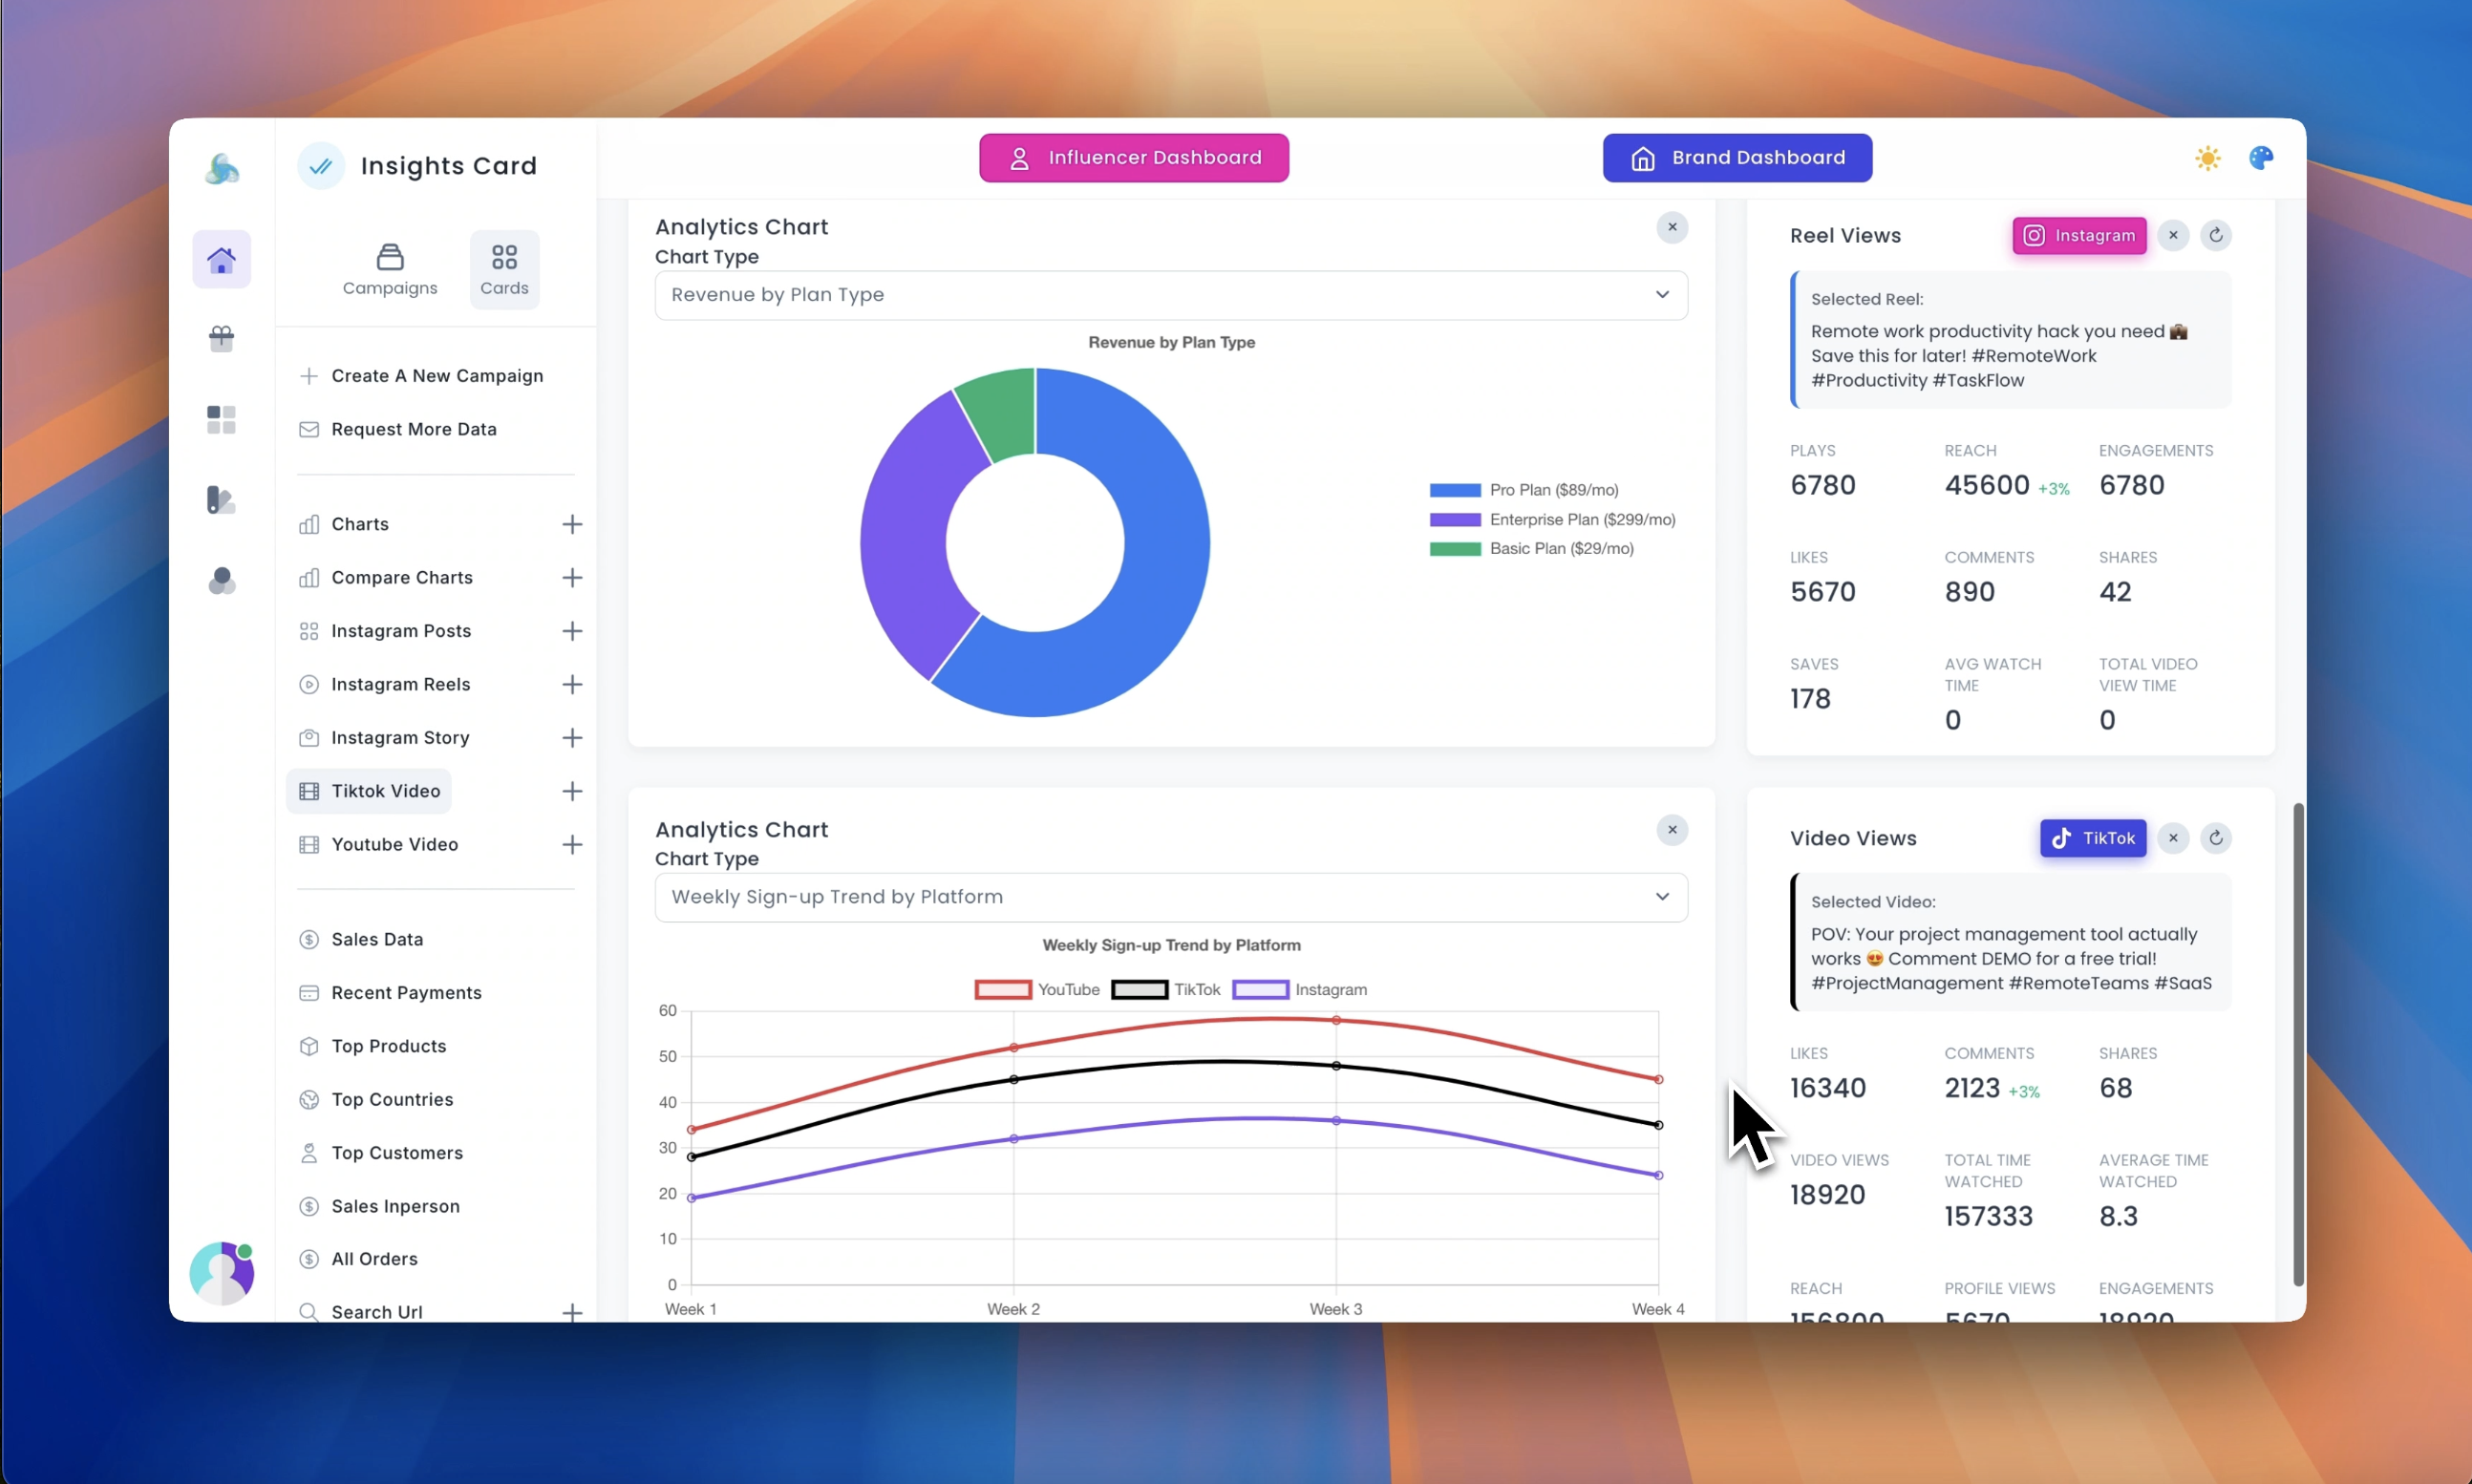This screenshot has height=1484, width=2472.
Task: Expand Charts with its plus button
Action: [572, 523]
